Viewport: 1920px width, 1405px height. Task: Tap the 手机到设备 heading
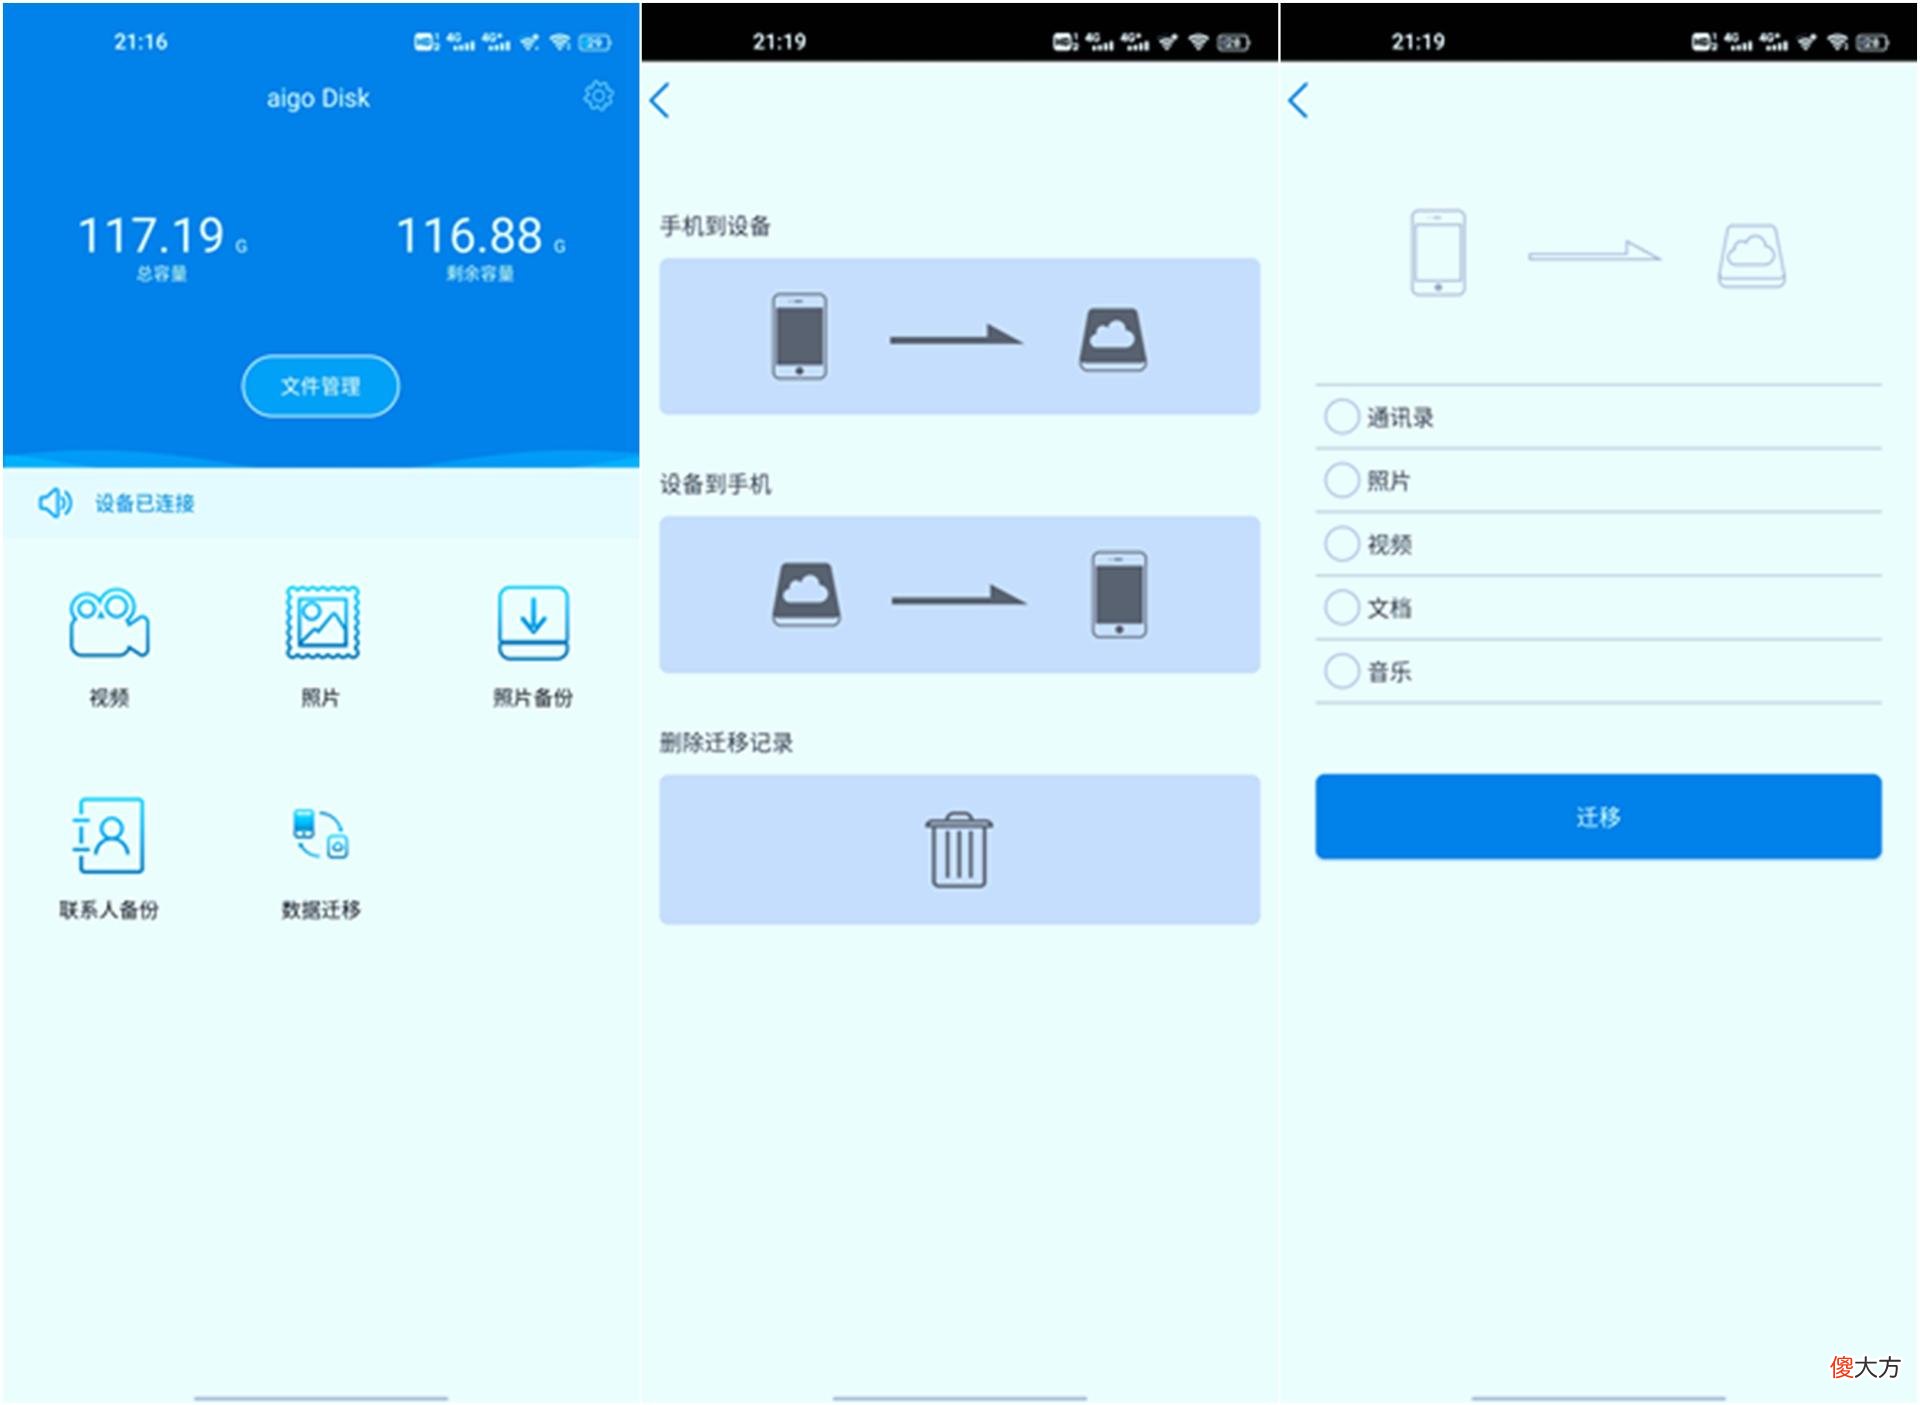tap(715, 226)
